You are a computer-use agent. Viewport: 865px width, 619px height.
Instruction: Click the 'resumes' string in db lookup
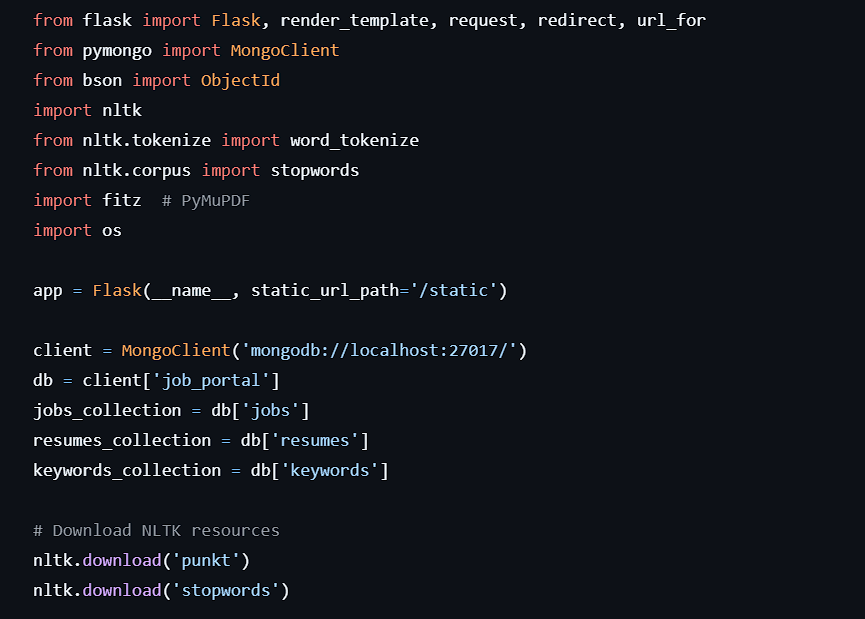[315, 440]
